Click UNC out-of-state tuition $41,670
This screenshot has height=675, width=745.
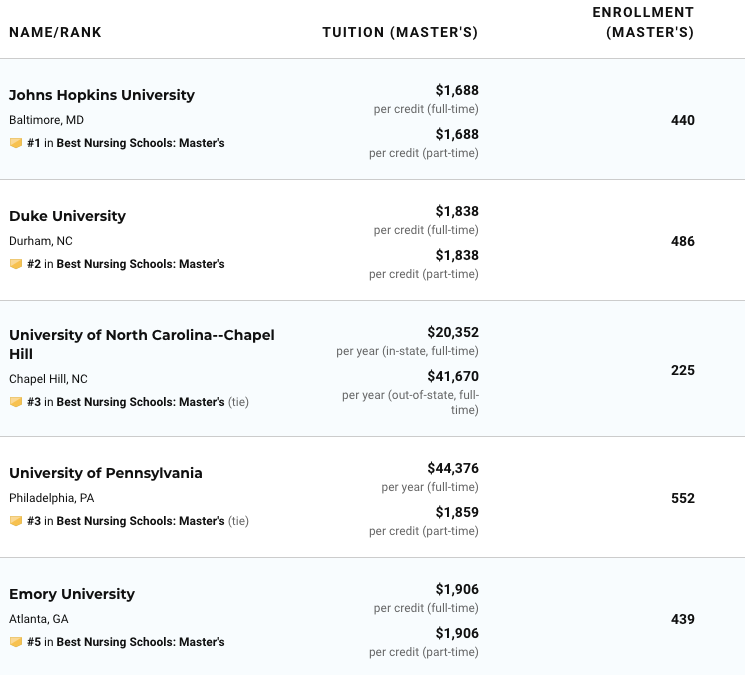point(453,376)
